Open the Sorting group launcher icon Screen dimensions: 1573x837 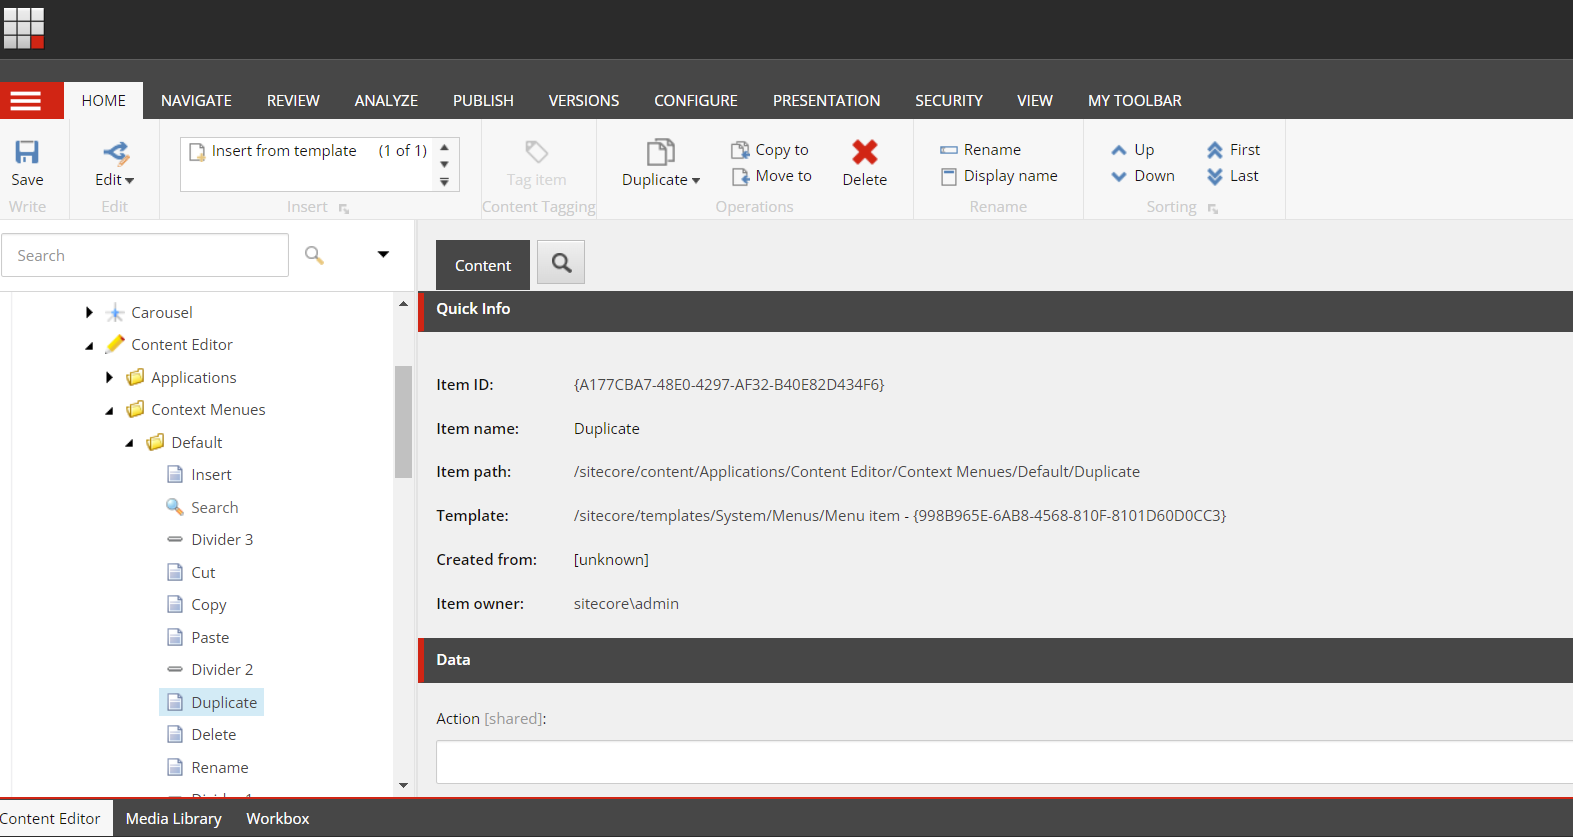point(1213,208)
